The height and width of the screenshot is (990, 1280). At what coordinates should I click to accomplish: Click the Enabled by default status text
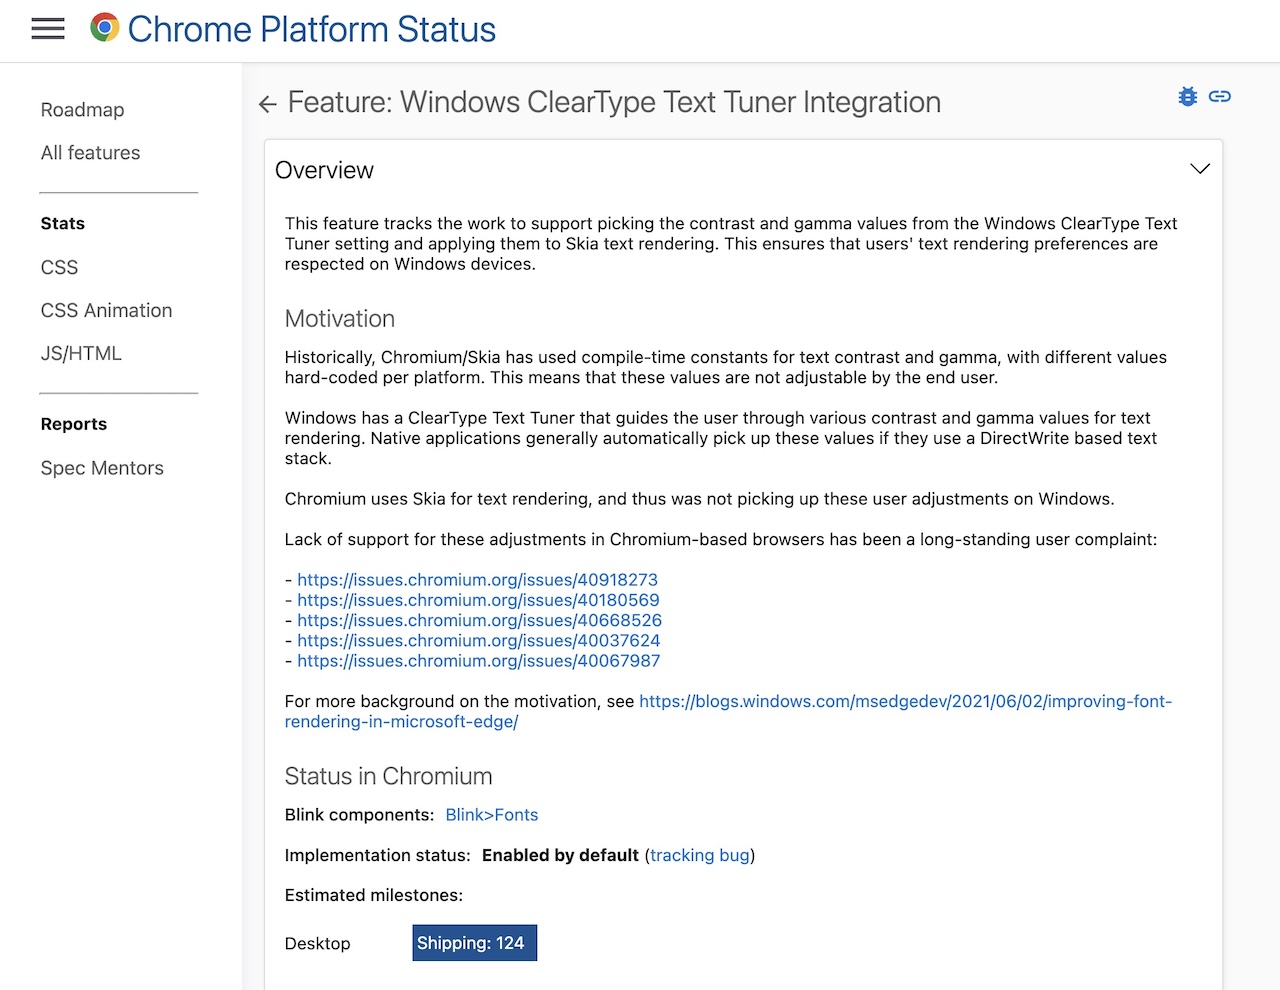(x=560, y=855)
